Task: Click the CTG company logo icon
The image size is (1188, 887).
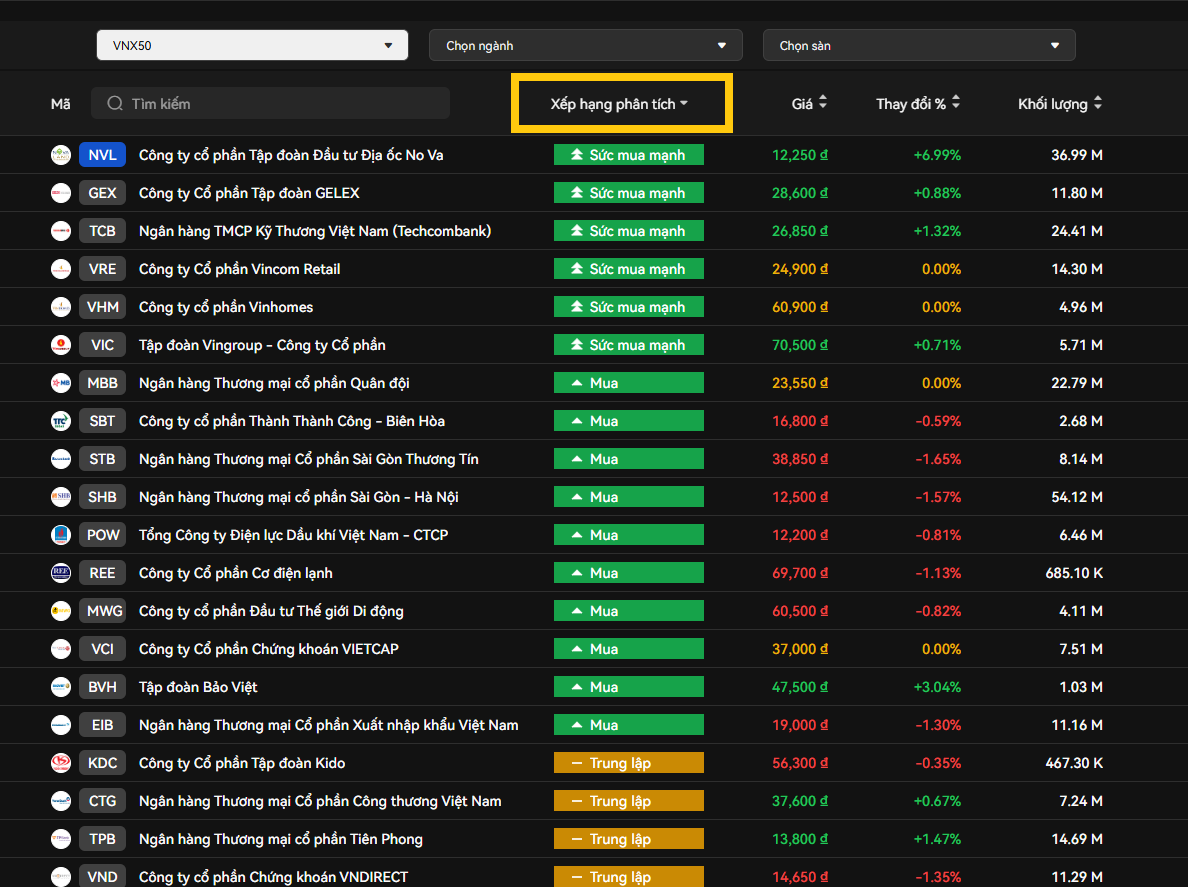Action: [61, 801]
